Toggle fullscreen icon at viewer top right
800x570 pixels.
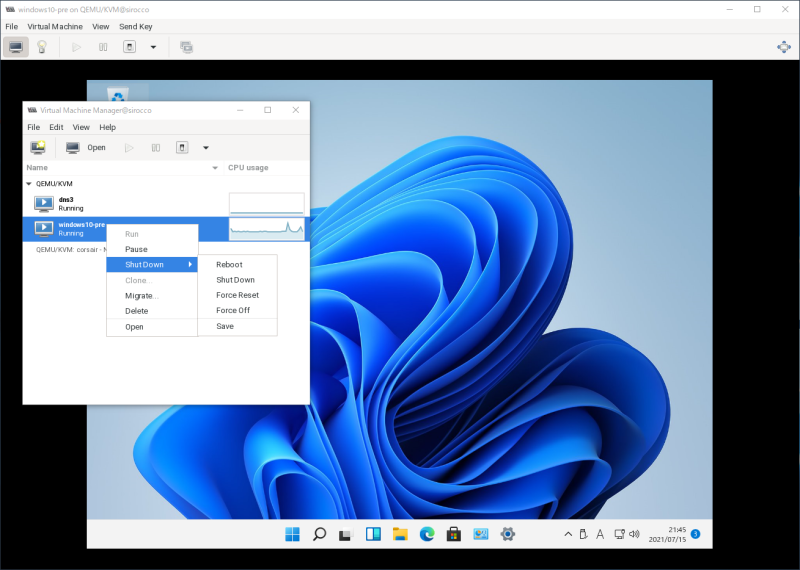pyautogui.click(x=784, y=47)
